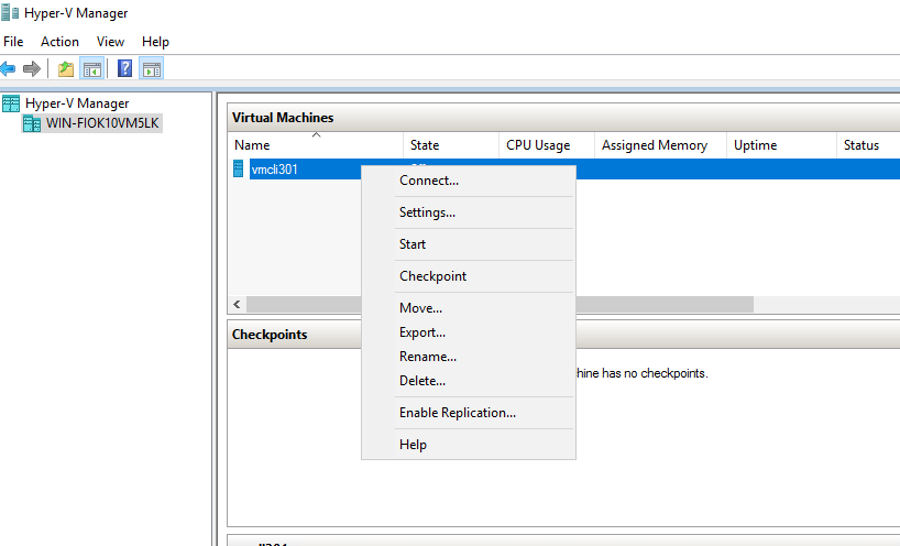
Task: Select the vmcli301 row name
Action: pos(274,169)
